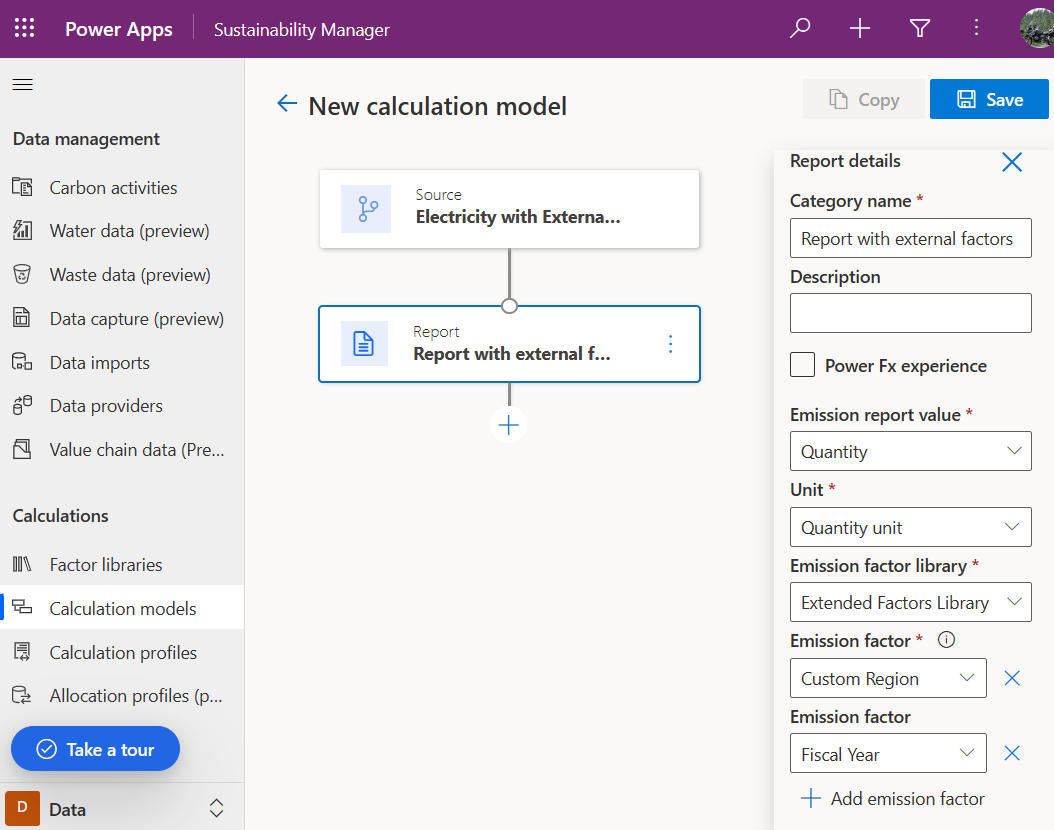Open the Report node three-dot menu
This screenshot has width=1054, height=830.
[x=670, y=343]
